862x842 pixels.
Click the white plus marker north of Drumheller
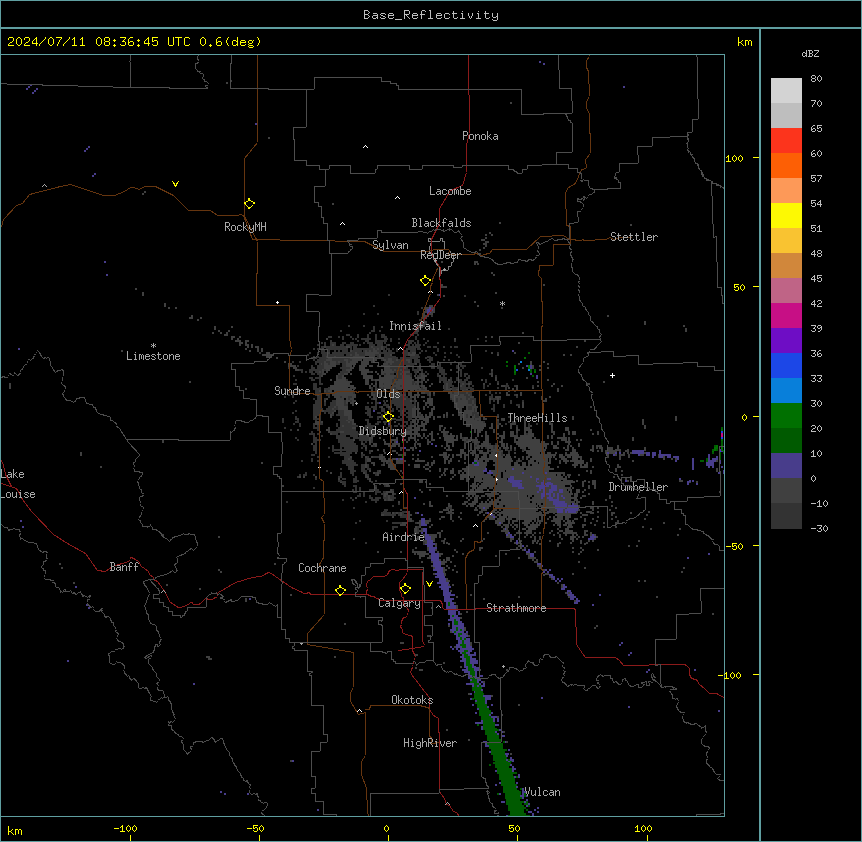(x=612, y=375)
